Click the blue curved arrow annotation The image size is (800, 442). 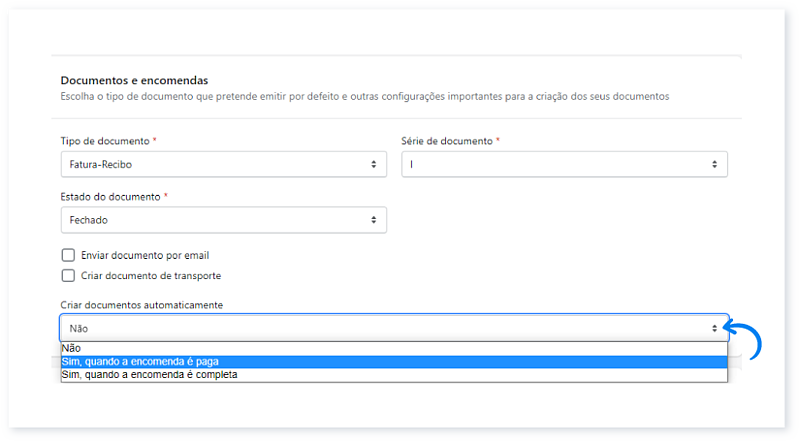pos(744,339)
